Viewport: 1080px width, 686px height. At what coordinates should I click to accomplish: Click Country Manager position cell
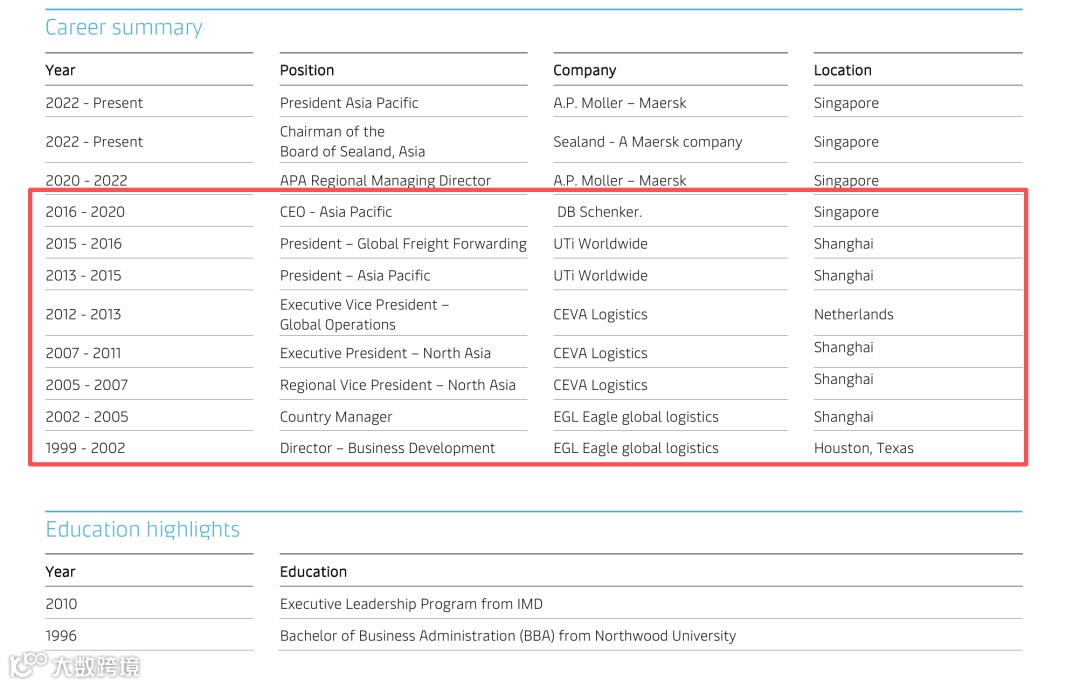pyautogui.click(x=335, y=417)
